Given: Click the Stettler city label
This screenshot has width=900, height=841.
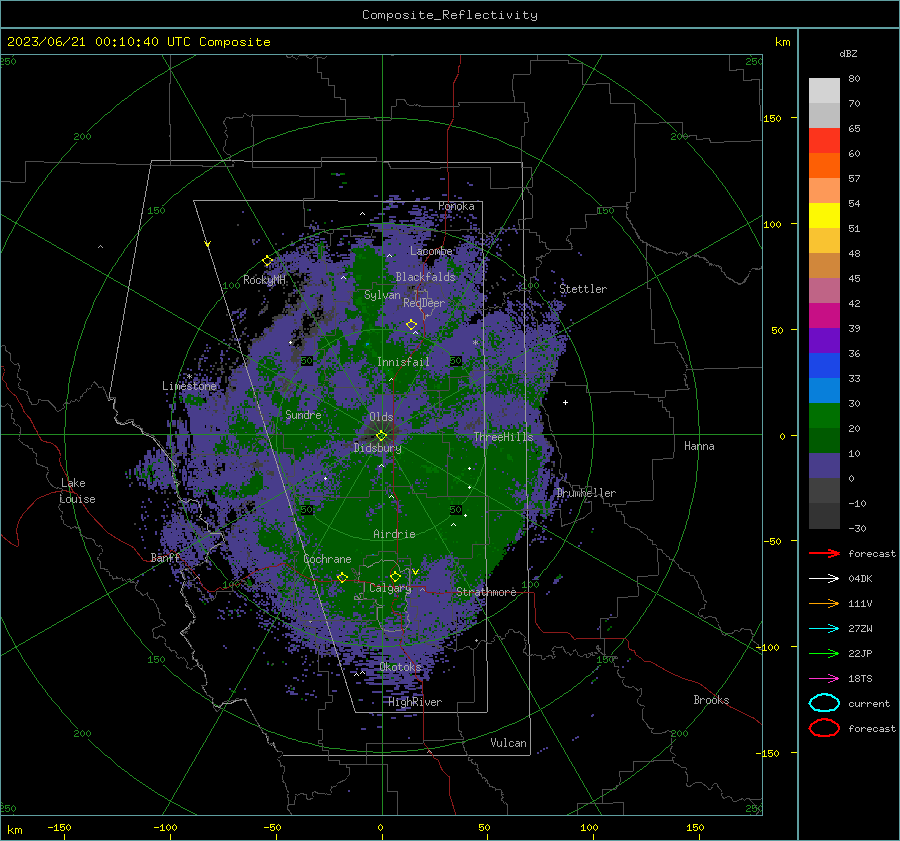Looking at the screenshot, I should [583, 289].
